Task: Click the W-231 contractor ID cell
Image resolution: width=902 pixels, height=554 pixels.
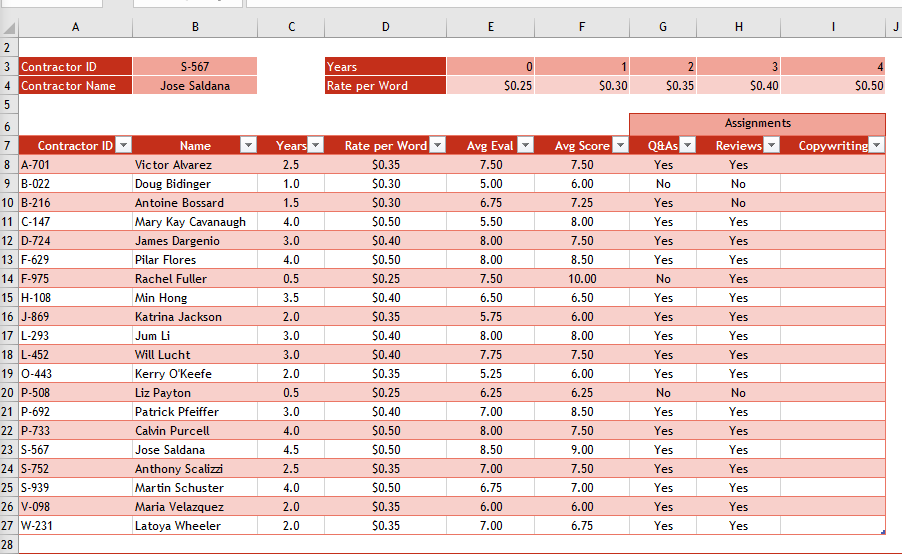Action: [75, 525]
